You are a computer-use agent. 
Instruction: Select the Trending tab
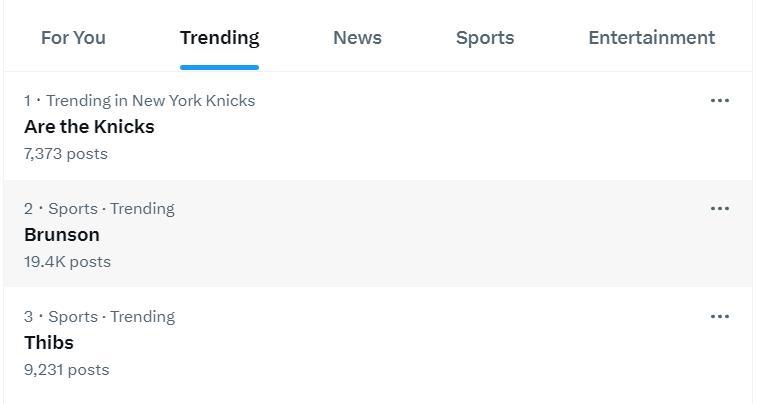[219, 38]
